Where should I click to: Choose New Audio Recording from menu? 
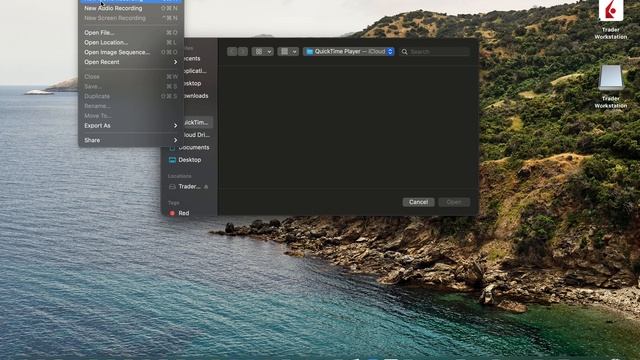(131, 8)
